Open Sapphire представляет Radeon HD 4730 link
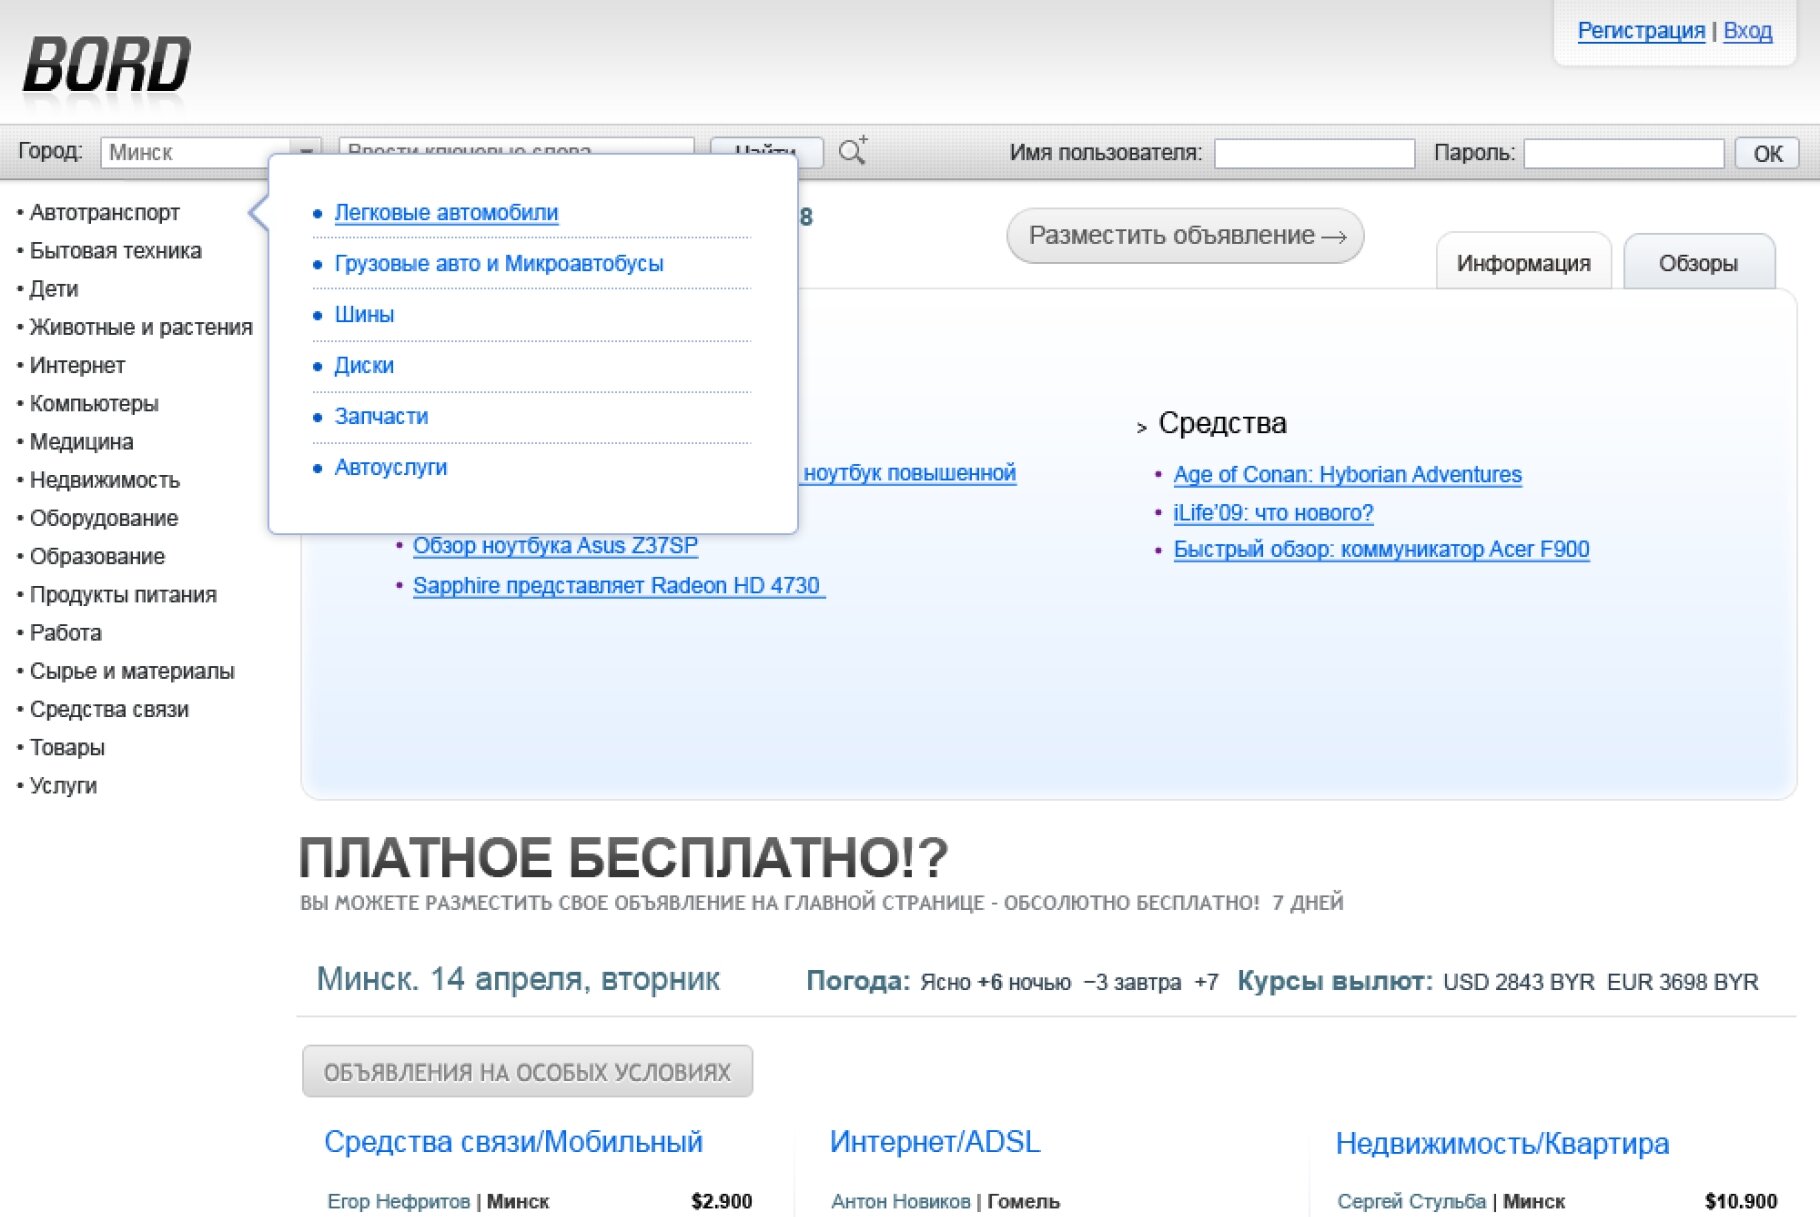This screenshot has height=1217, width=1820. (x=618, y=586)
